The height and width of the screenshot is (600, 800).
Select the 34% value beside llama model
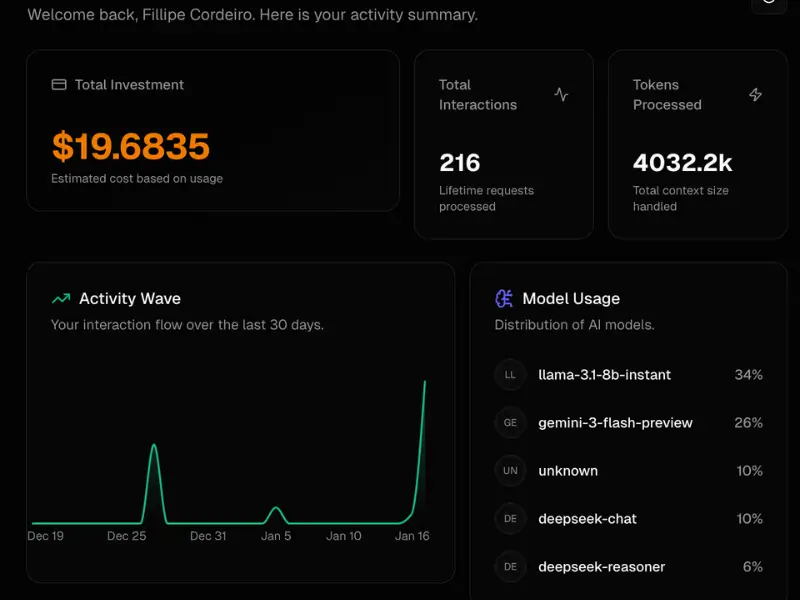click(x=748, y=375)
